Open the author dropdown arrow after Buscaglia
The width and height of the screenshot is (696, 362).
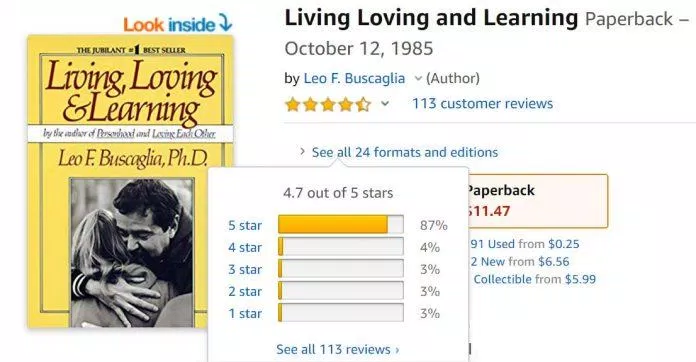tap(418, 79)
